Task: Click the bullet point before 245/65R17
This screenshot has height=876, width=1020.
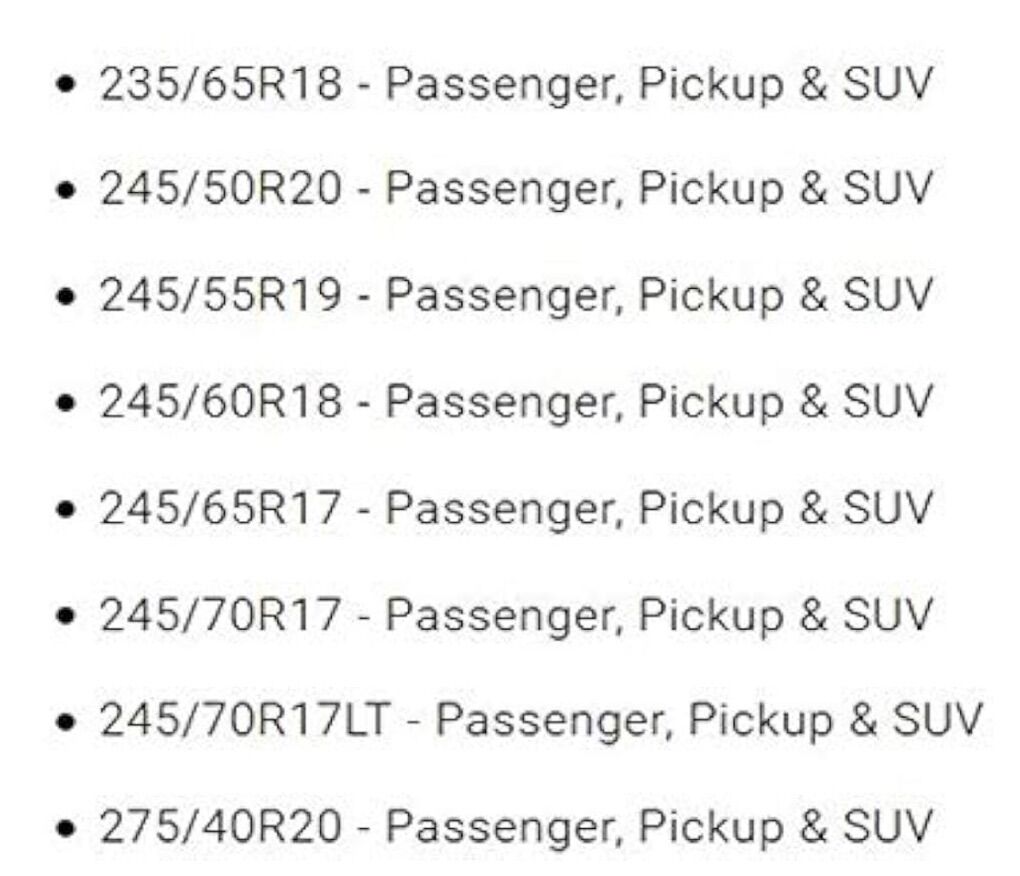Action: (69, 510)
